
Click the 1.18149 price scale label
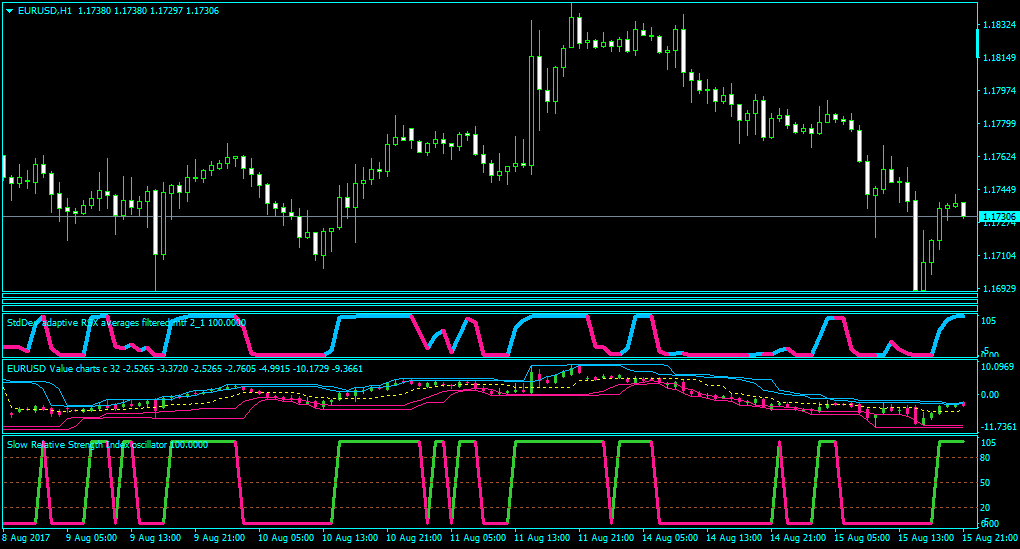pyautogui.click(x=999, y=58)
